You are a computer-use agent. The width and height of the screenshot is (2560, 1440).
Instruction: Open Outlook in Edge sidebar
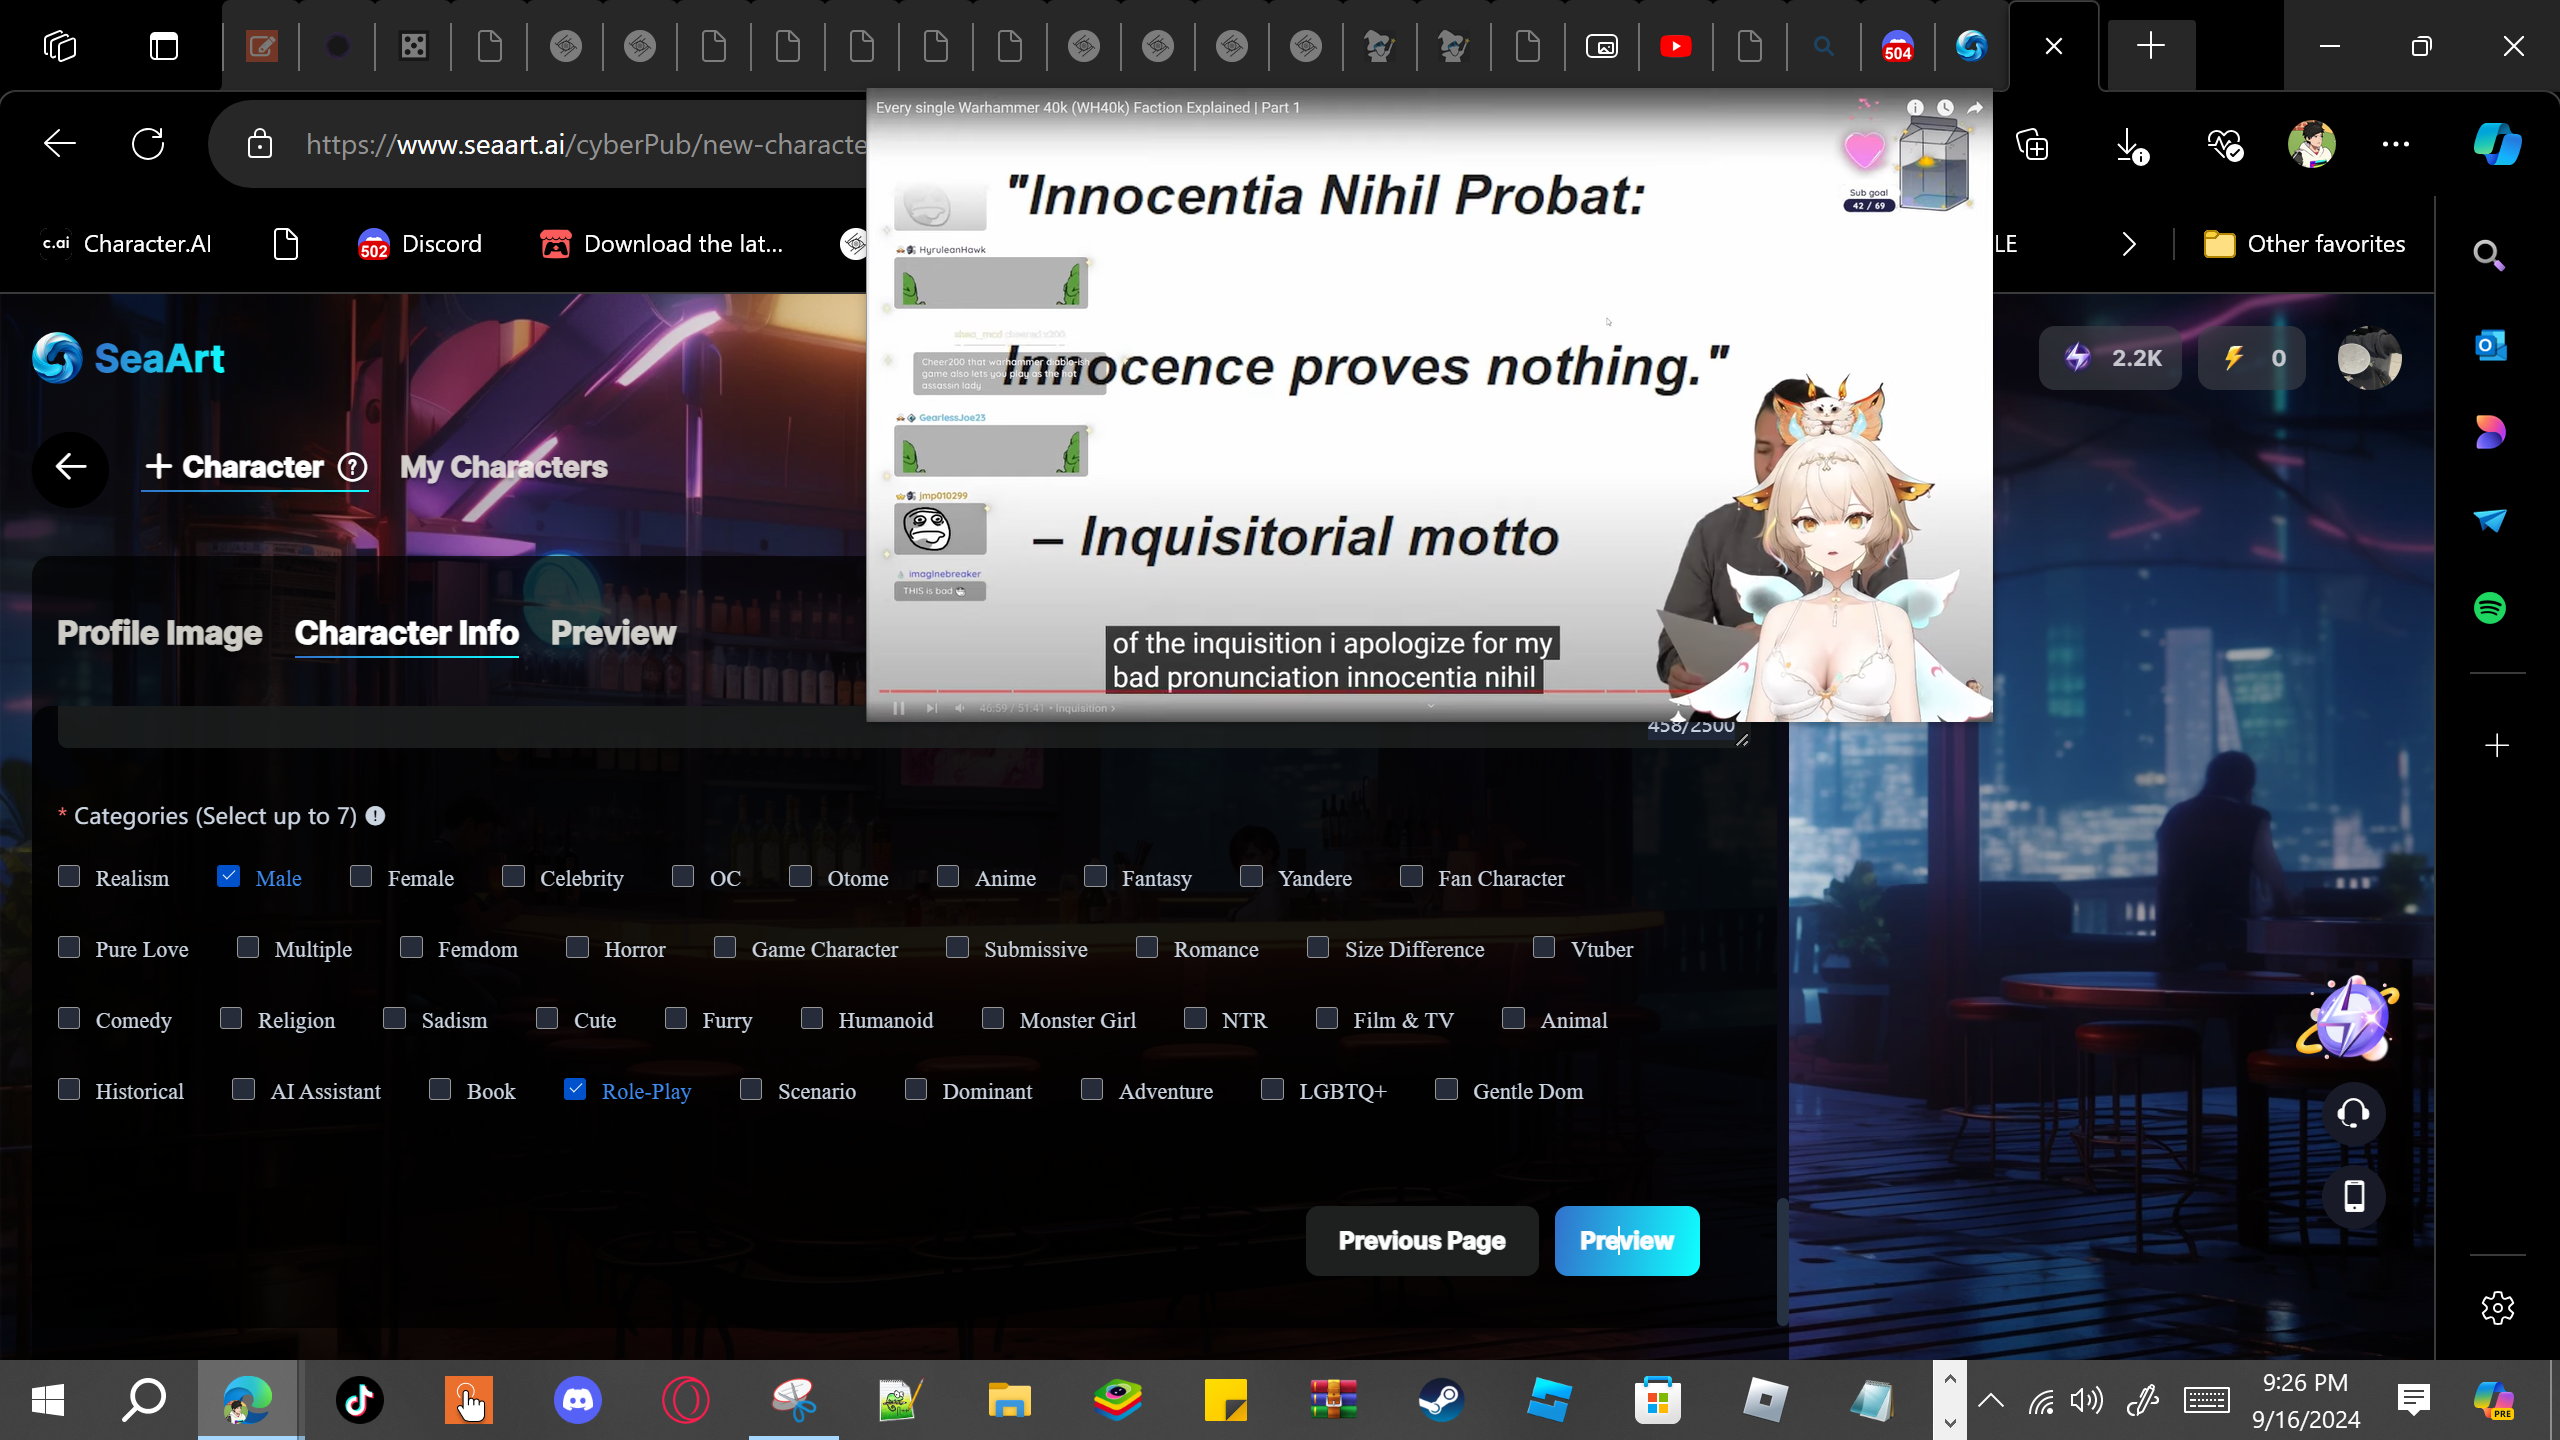tap(2490, 346)
